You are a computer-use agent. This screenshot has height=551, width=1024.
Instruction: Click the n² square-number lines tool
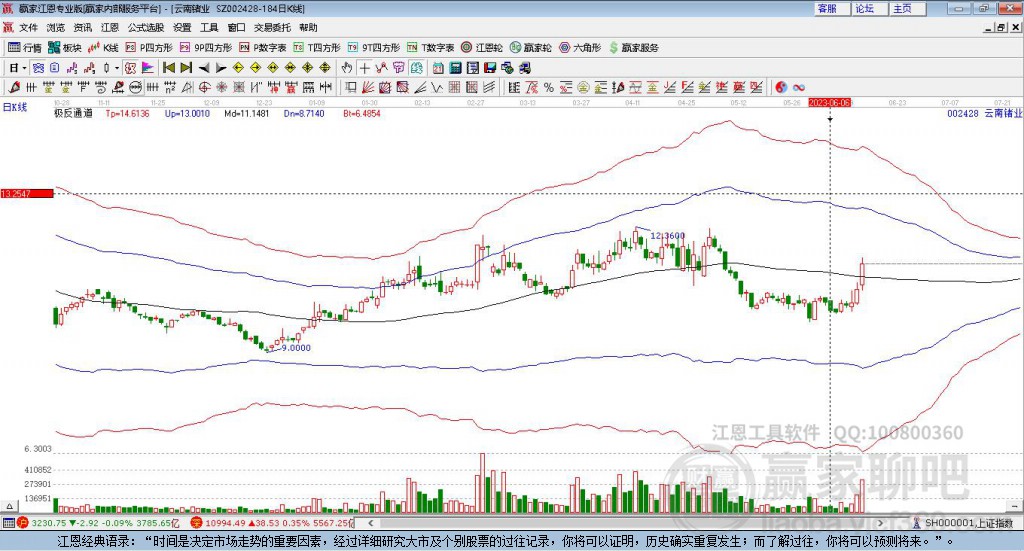170,87
